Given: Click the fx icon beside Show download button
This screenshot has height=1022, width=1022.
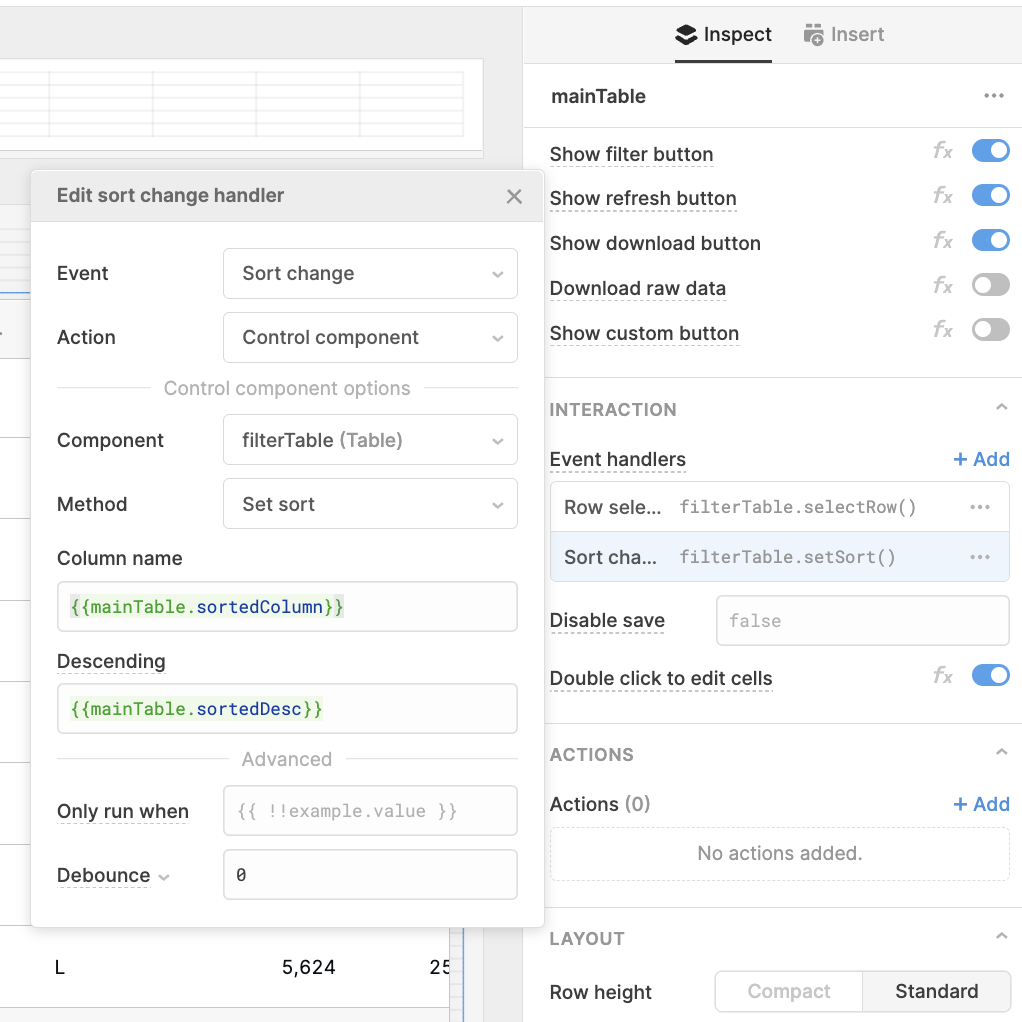Looking at the screenshot, I should [x=942, y=240].
